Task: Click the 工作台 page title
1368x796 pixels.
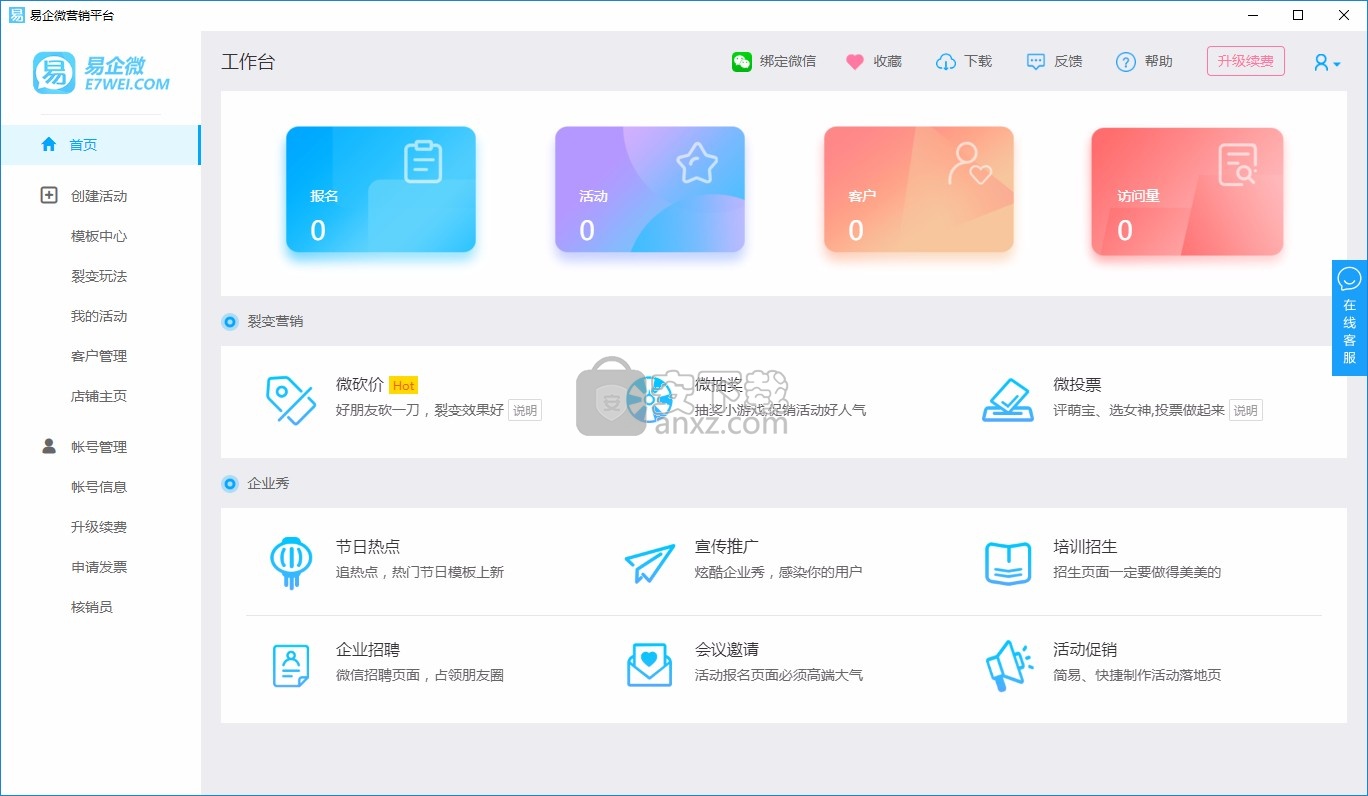Action: [248, 62]
